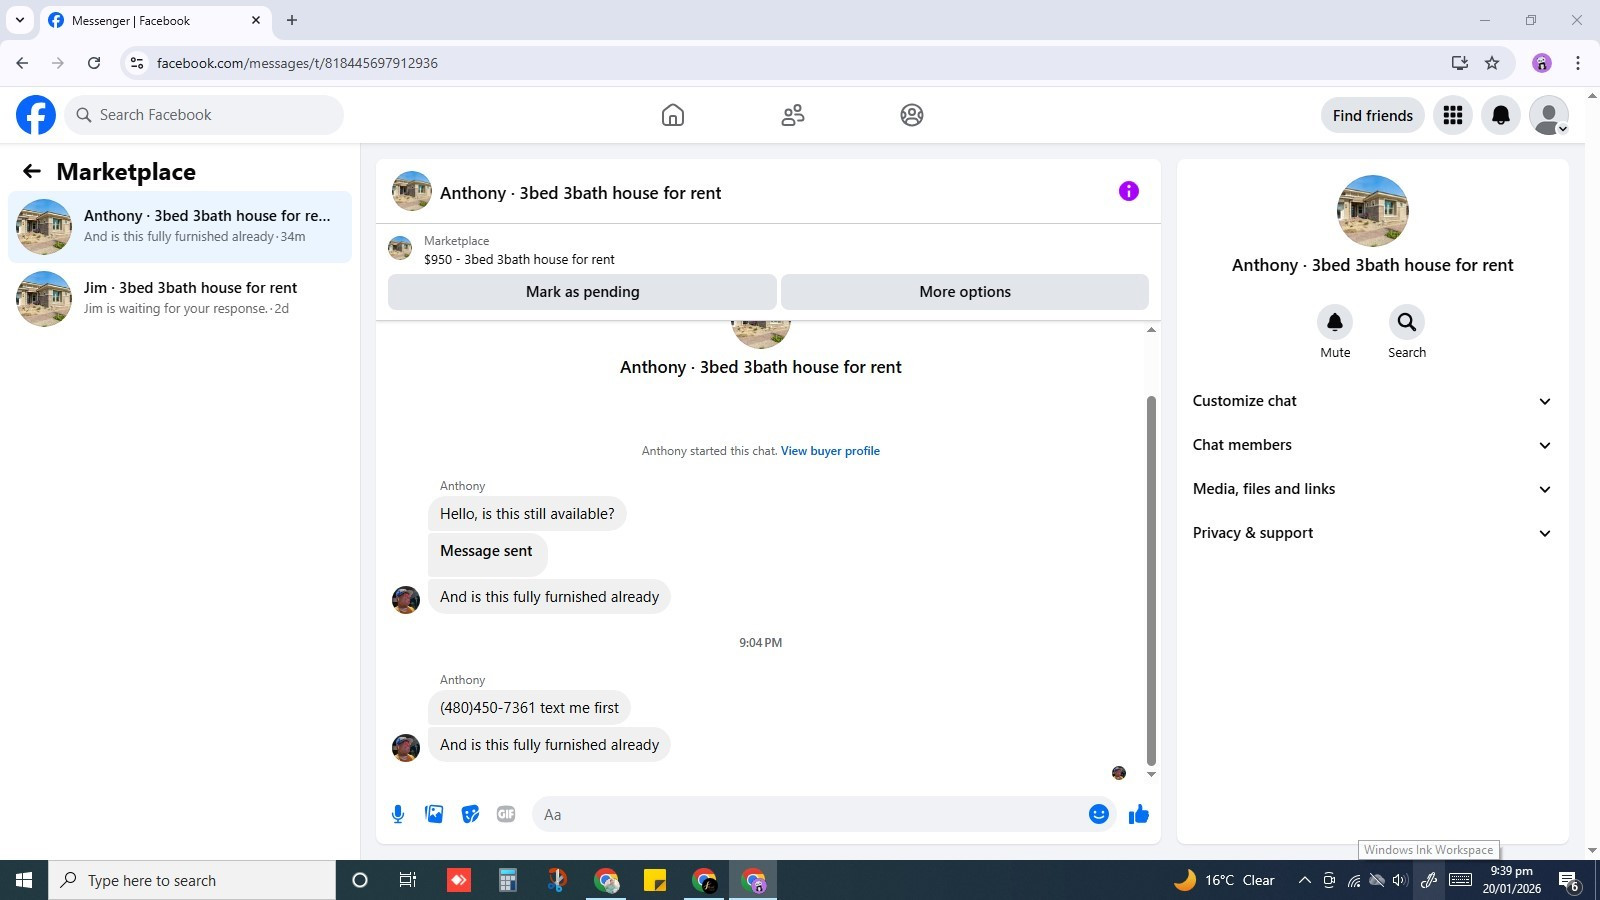Open Sticky Notes from the taskbar

[655, 880]
